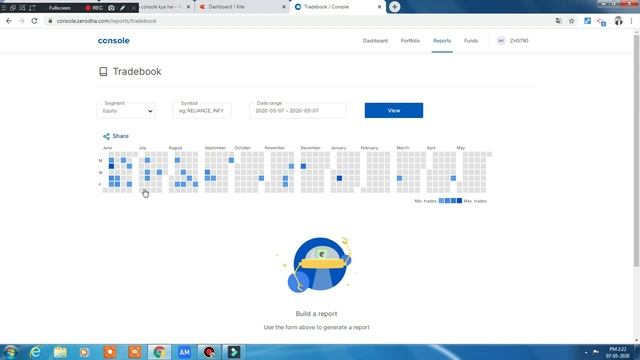Click the Tradebook book icon
This screenshot has width=640, height=360.
click(103, 72)
